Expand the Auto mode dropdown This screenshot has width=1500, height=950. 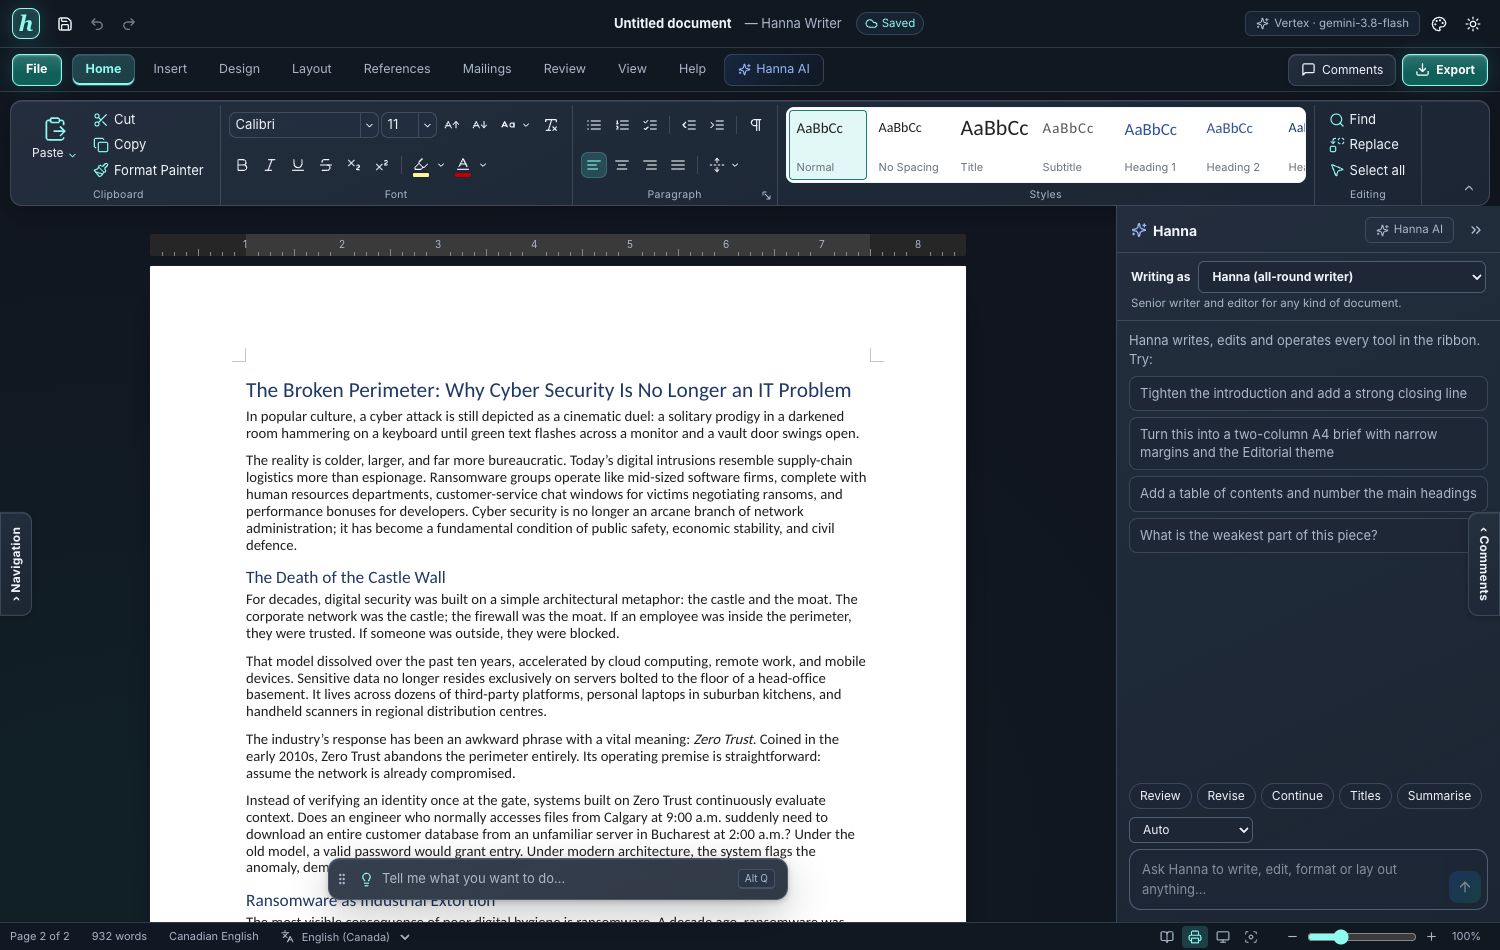[1190, 830]
